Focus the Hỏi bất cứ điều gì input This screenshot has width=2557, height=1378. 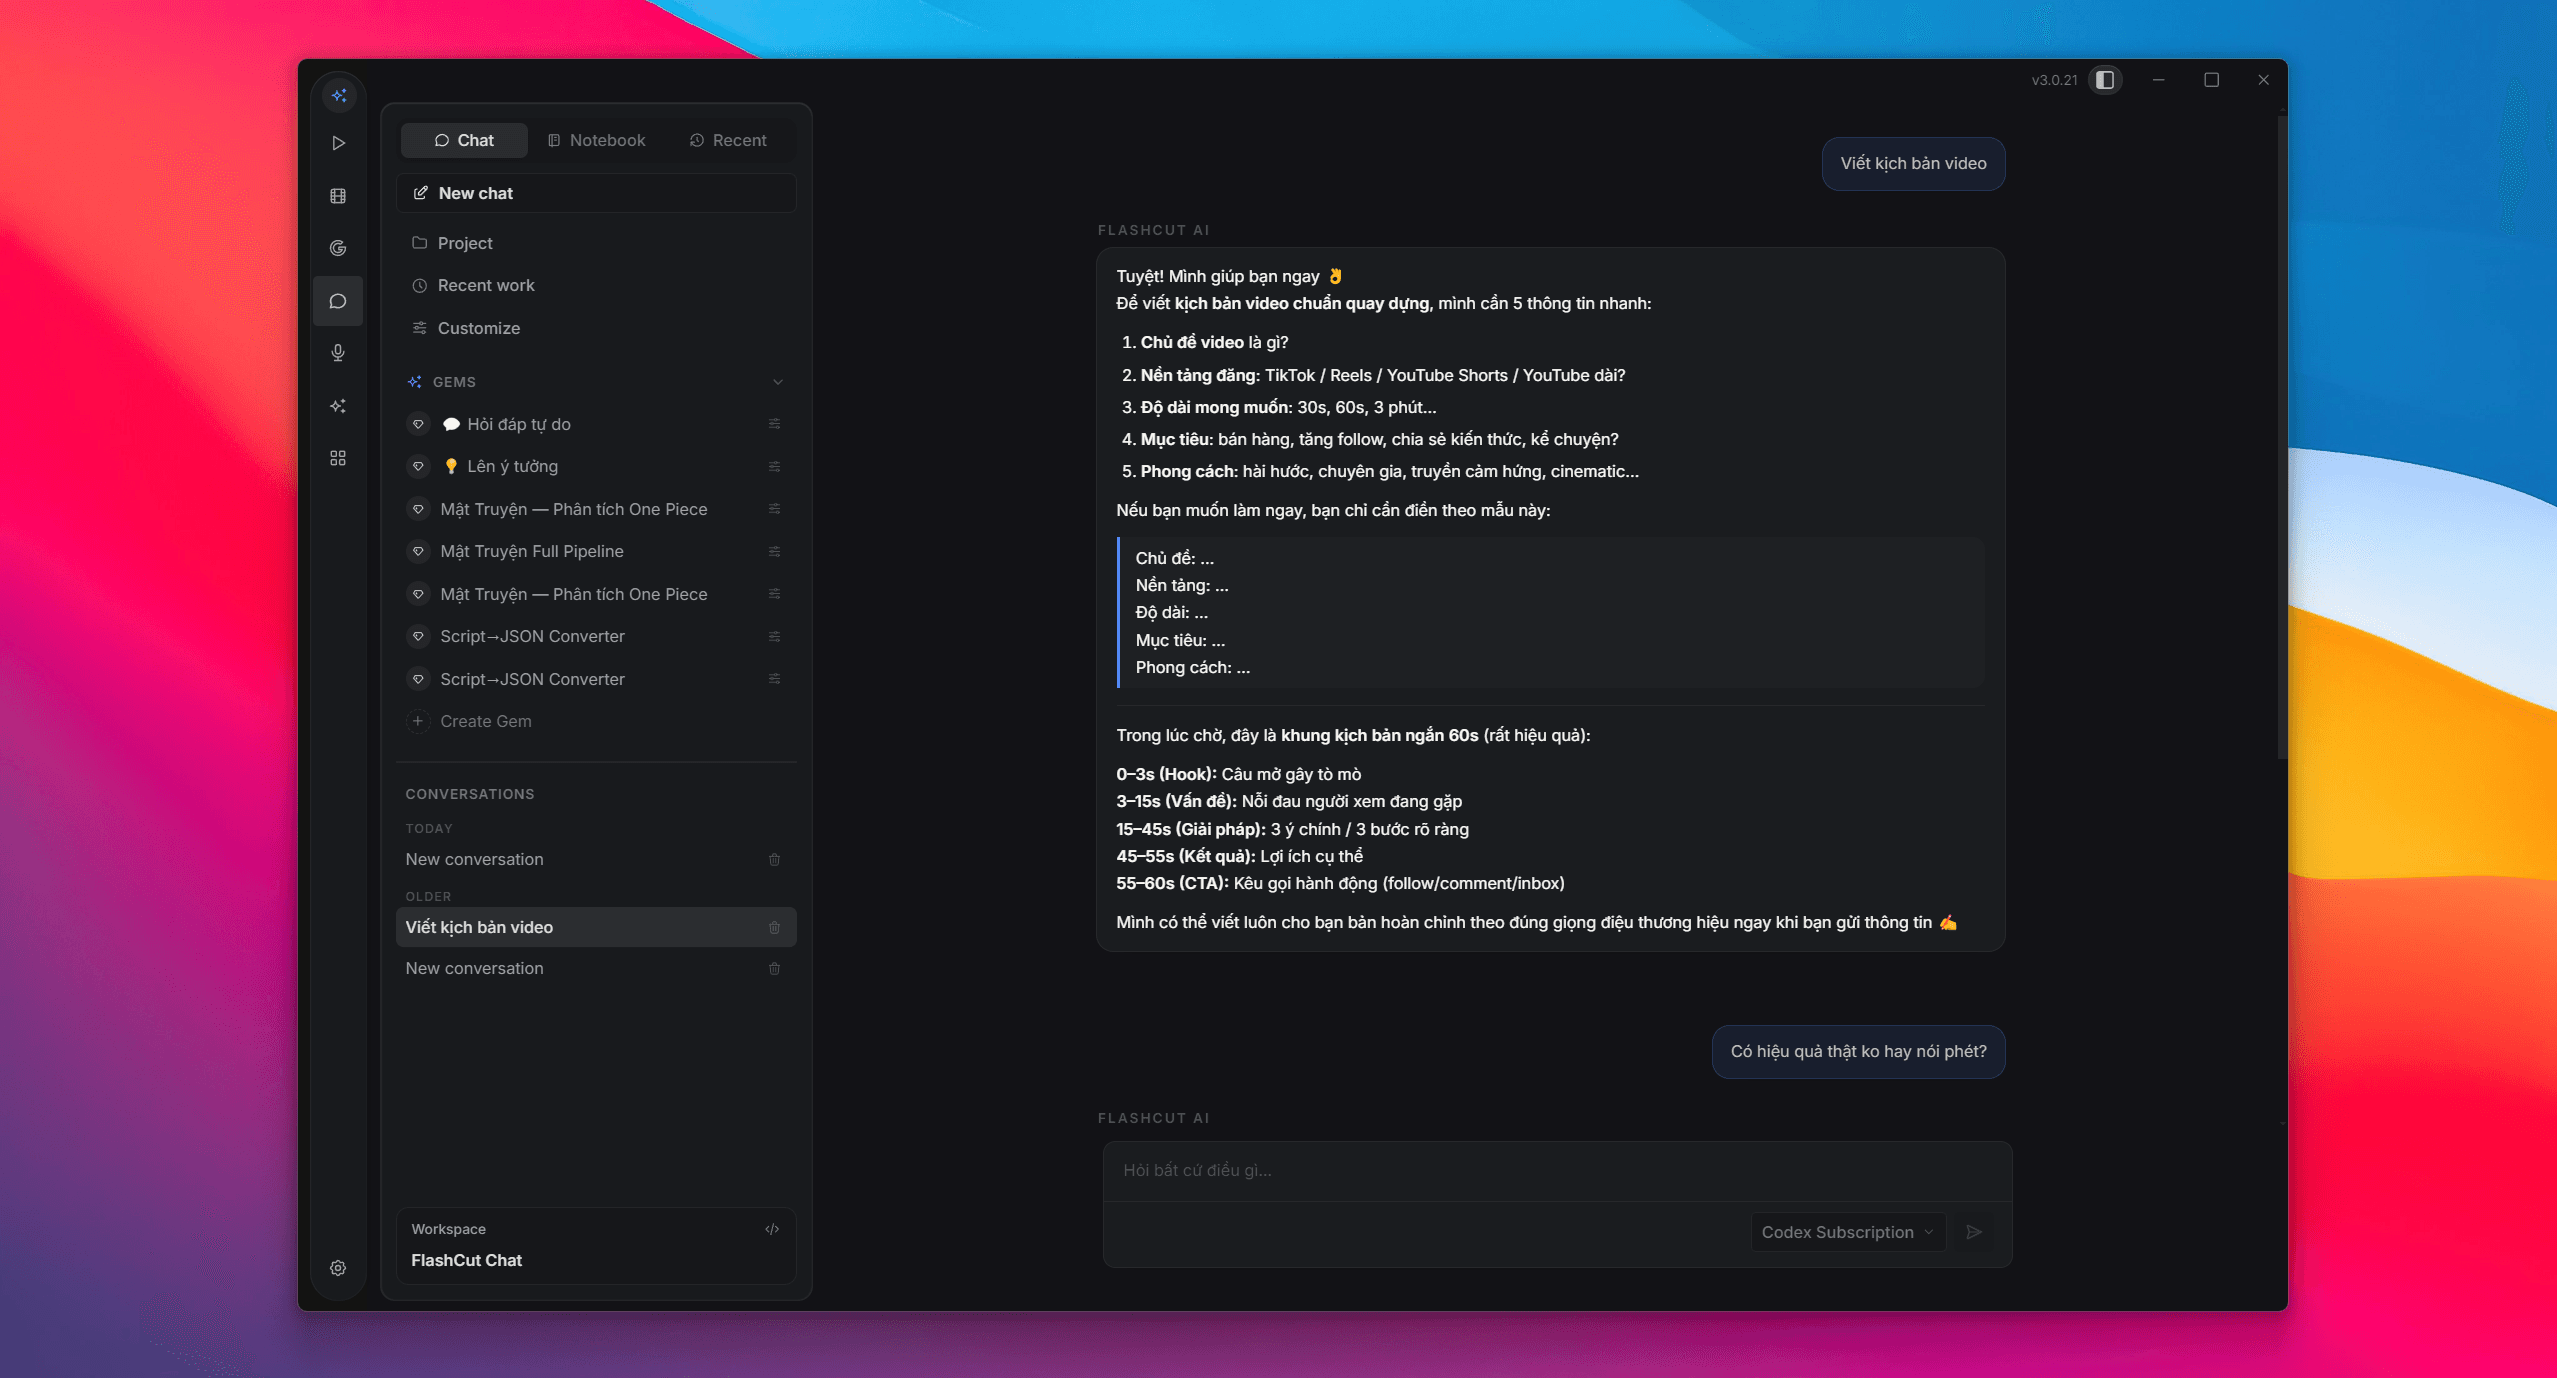1557,1170
